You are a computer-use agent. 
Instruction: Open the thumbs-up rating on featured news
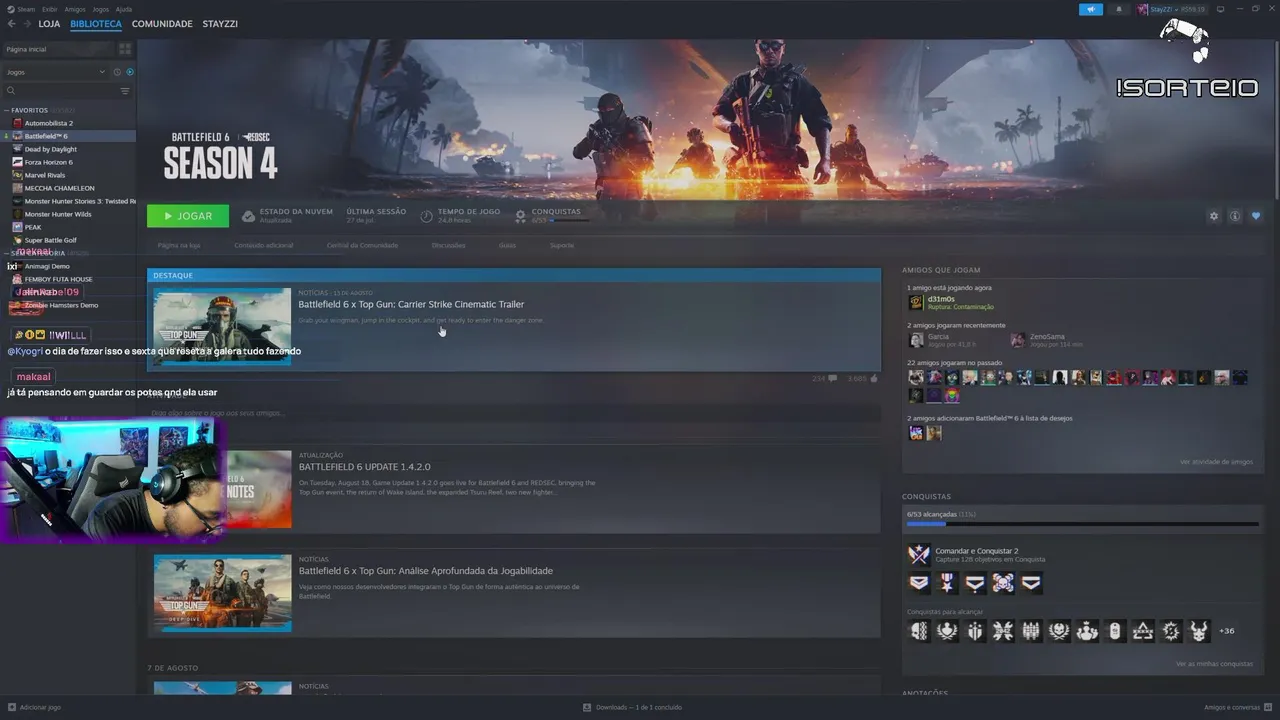pyautogui.click(x=874, y=379)
